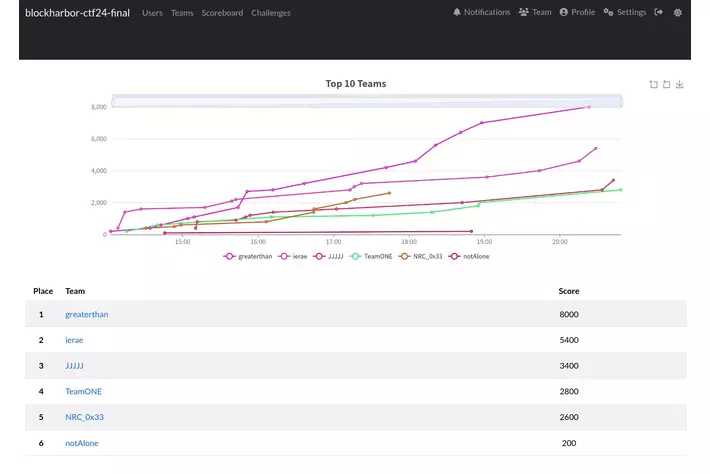Open greaterthan team link in table
Viewport: 710px width, 474px height.
tap(86, 314)
